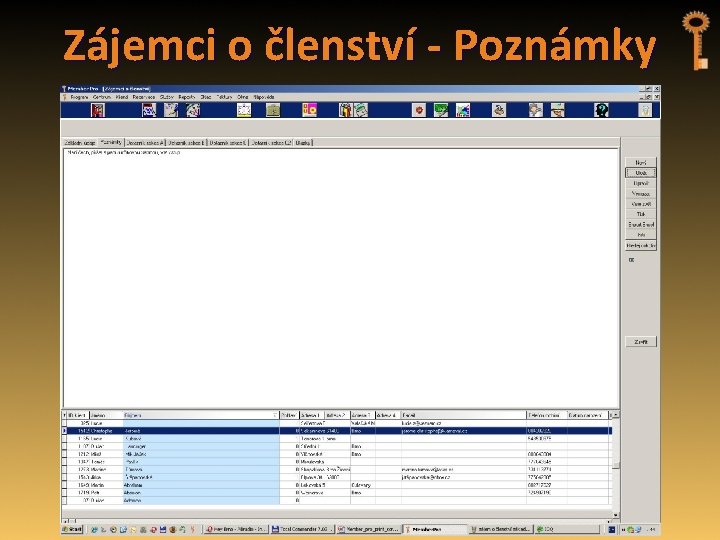Click the head with question mark help icon
The height and width of the screenshot is (540, 720).
point(601,110)
